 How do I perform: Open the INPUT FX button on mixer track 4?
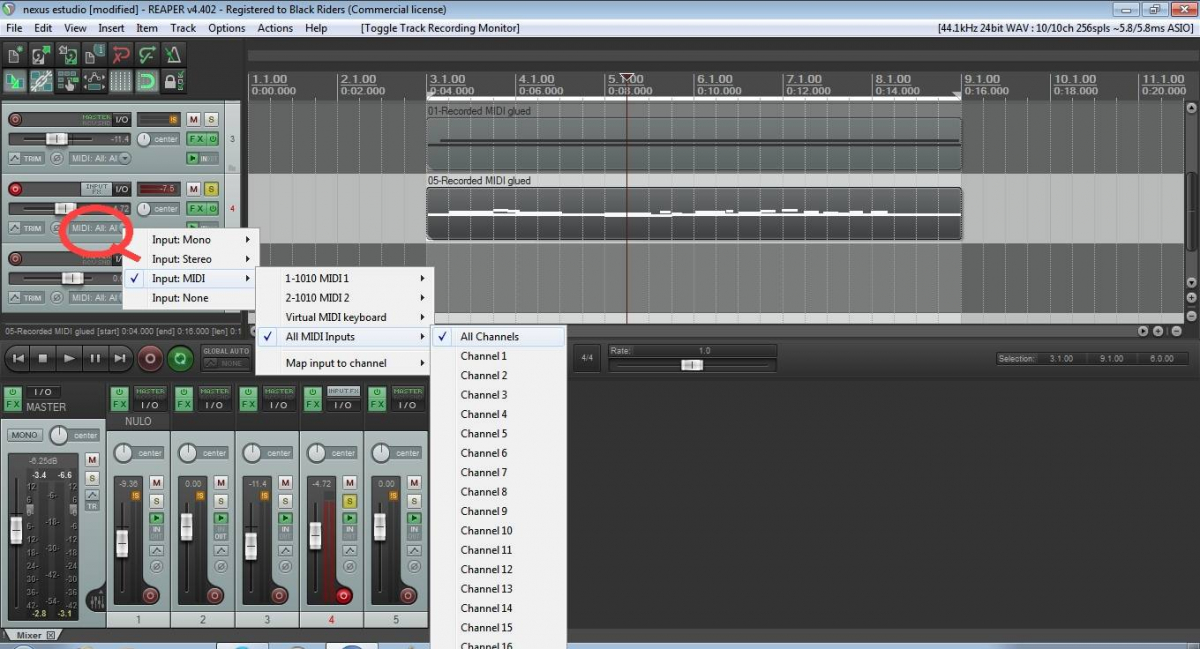(342, 392)
